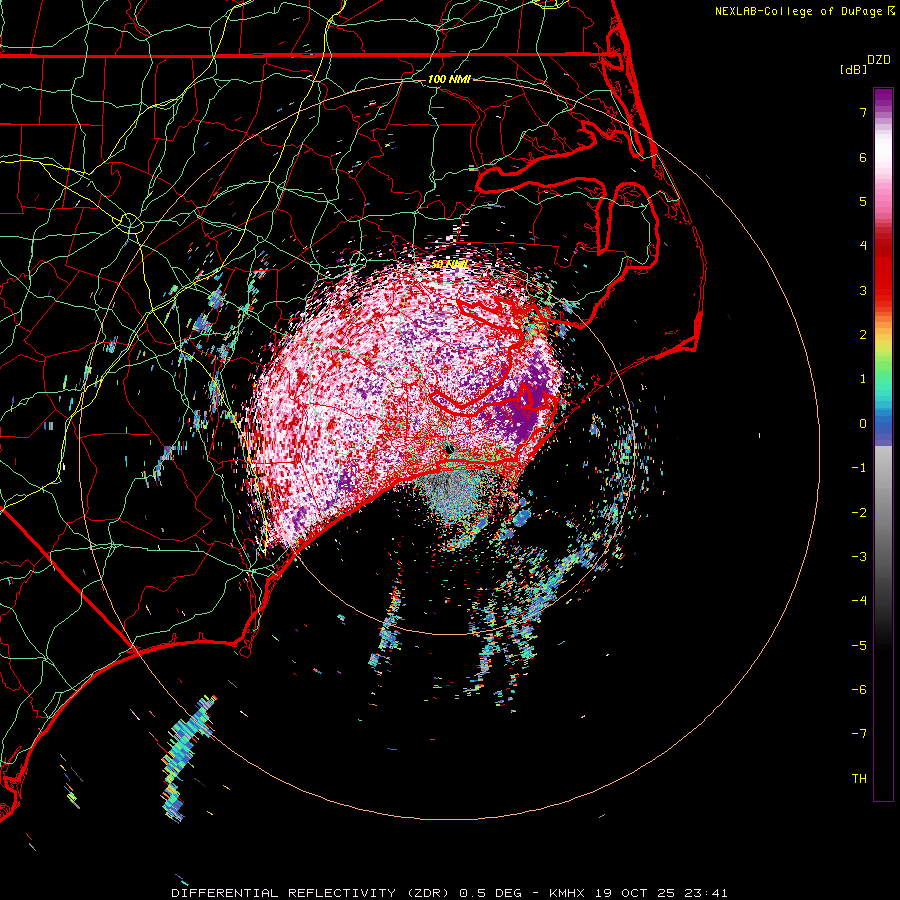900x900 pixels.
Task: Select the 0 dB scale label
Action: [x=863, y=424]
